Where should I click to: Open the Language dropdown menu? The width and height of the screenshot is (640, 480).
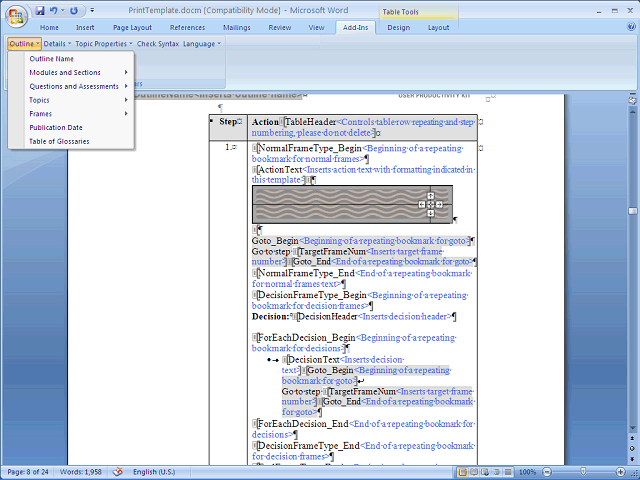tap(201, 44)
